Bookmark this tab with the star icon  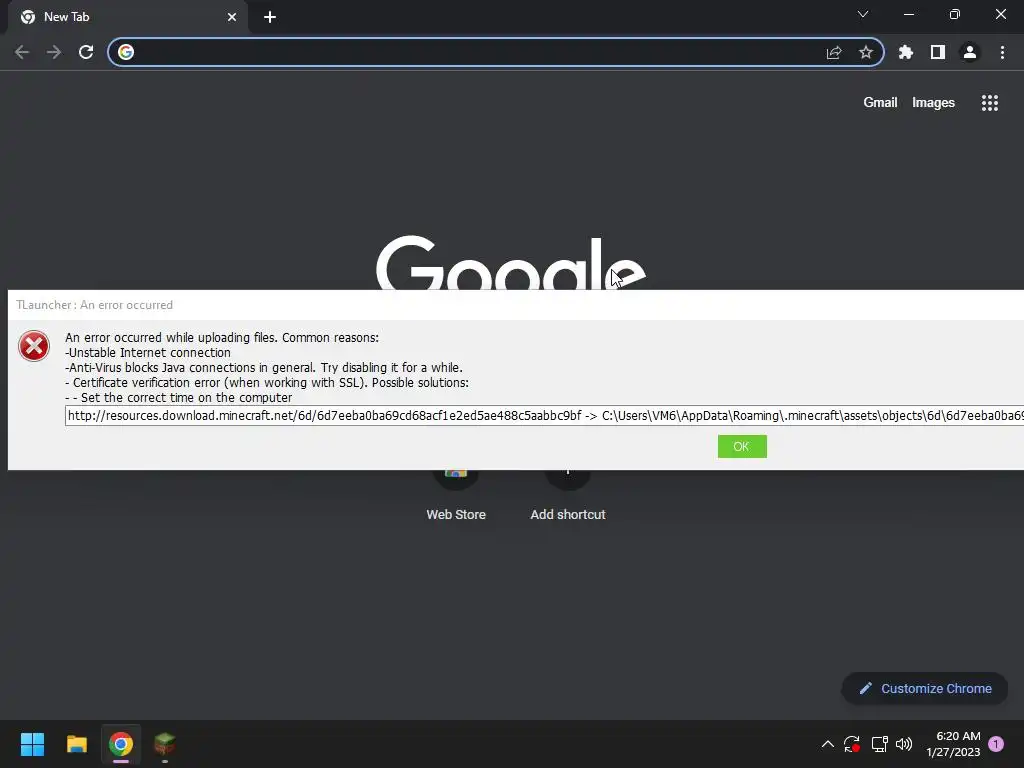pos(866,52)
